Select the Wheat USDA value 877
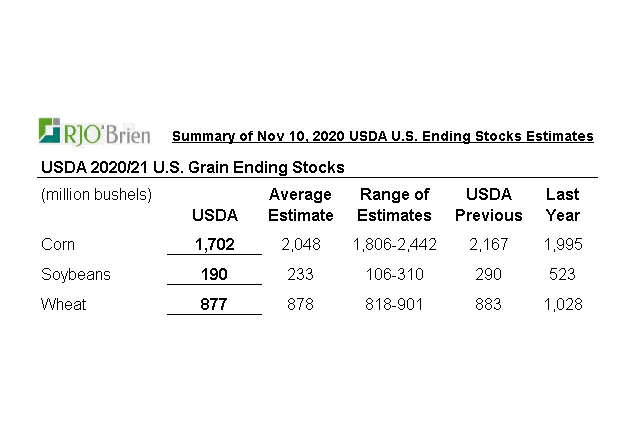The image size is (636, 430). pos(214,304)
